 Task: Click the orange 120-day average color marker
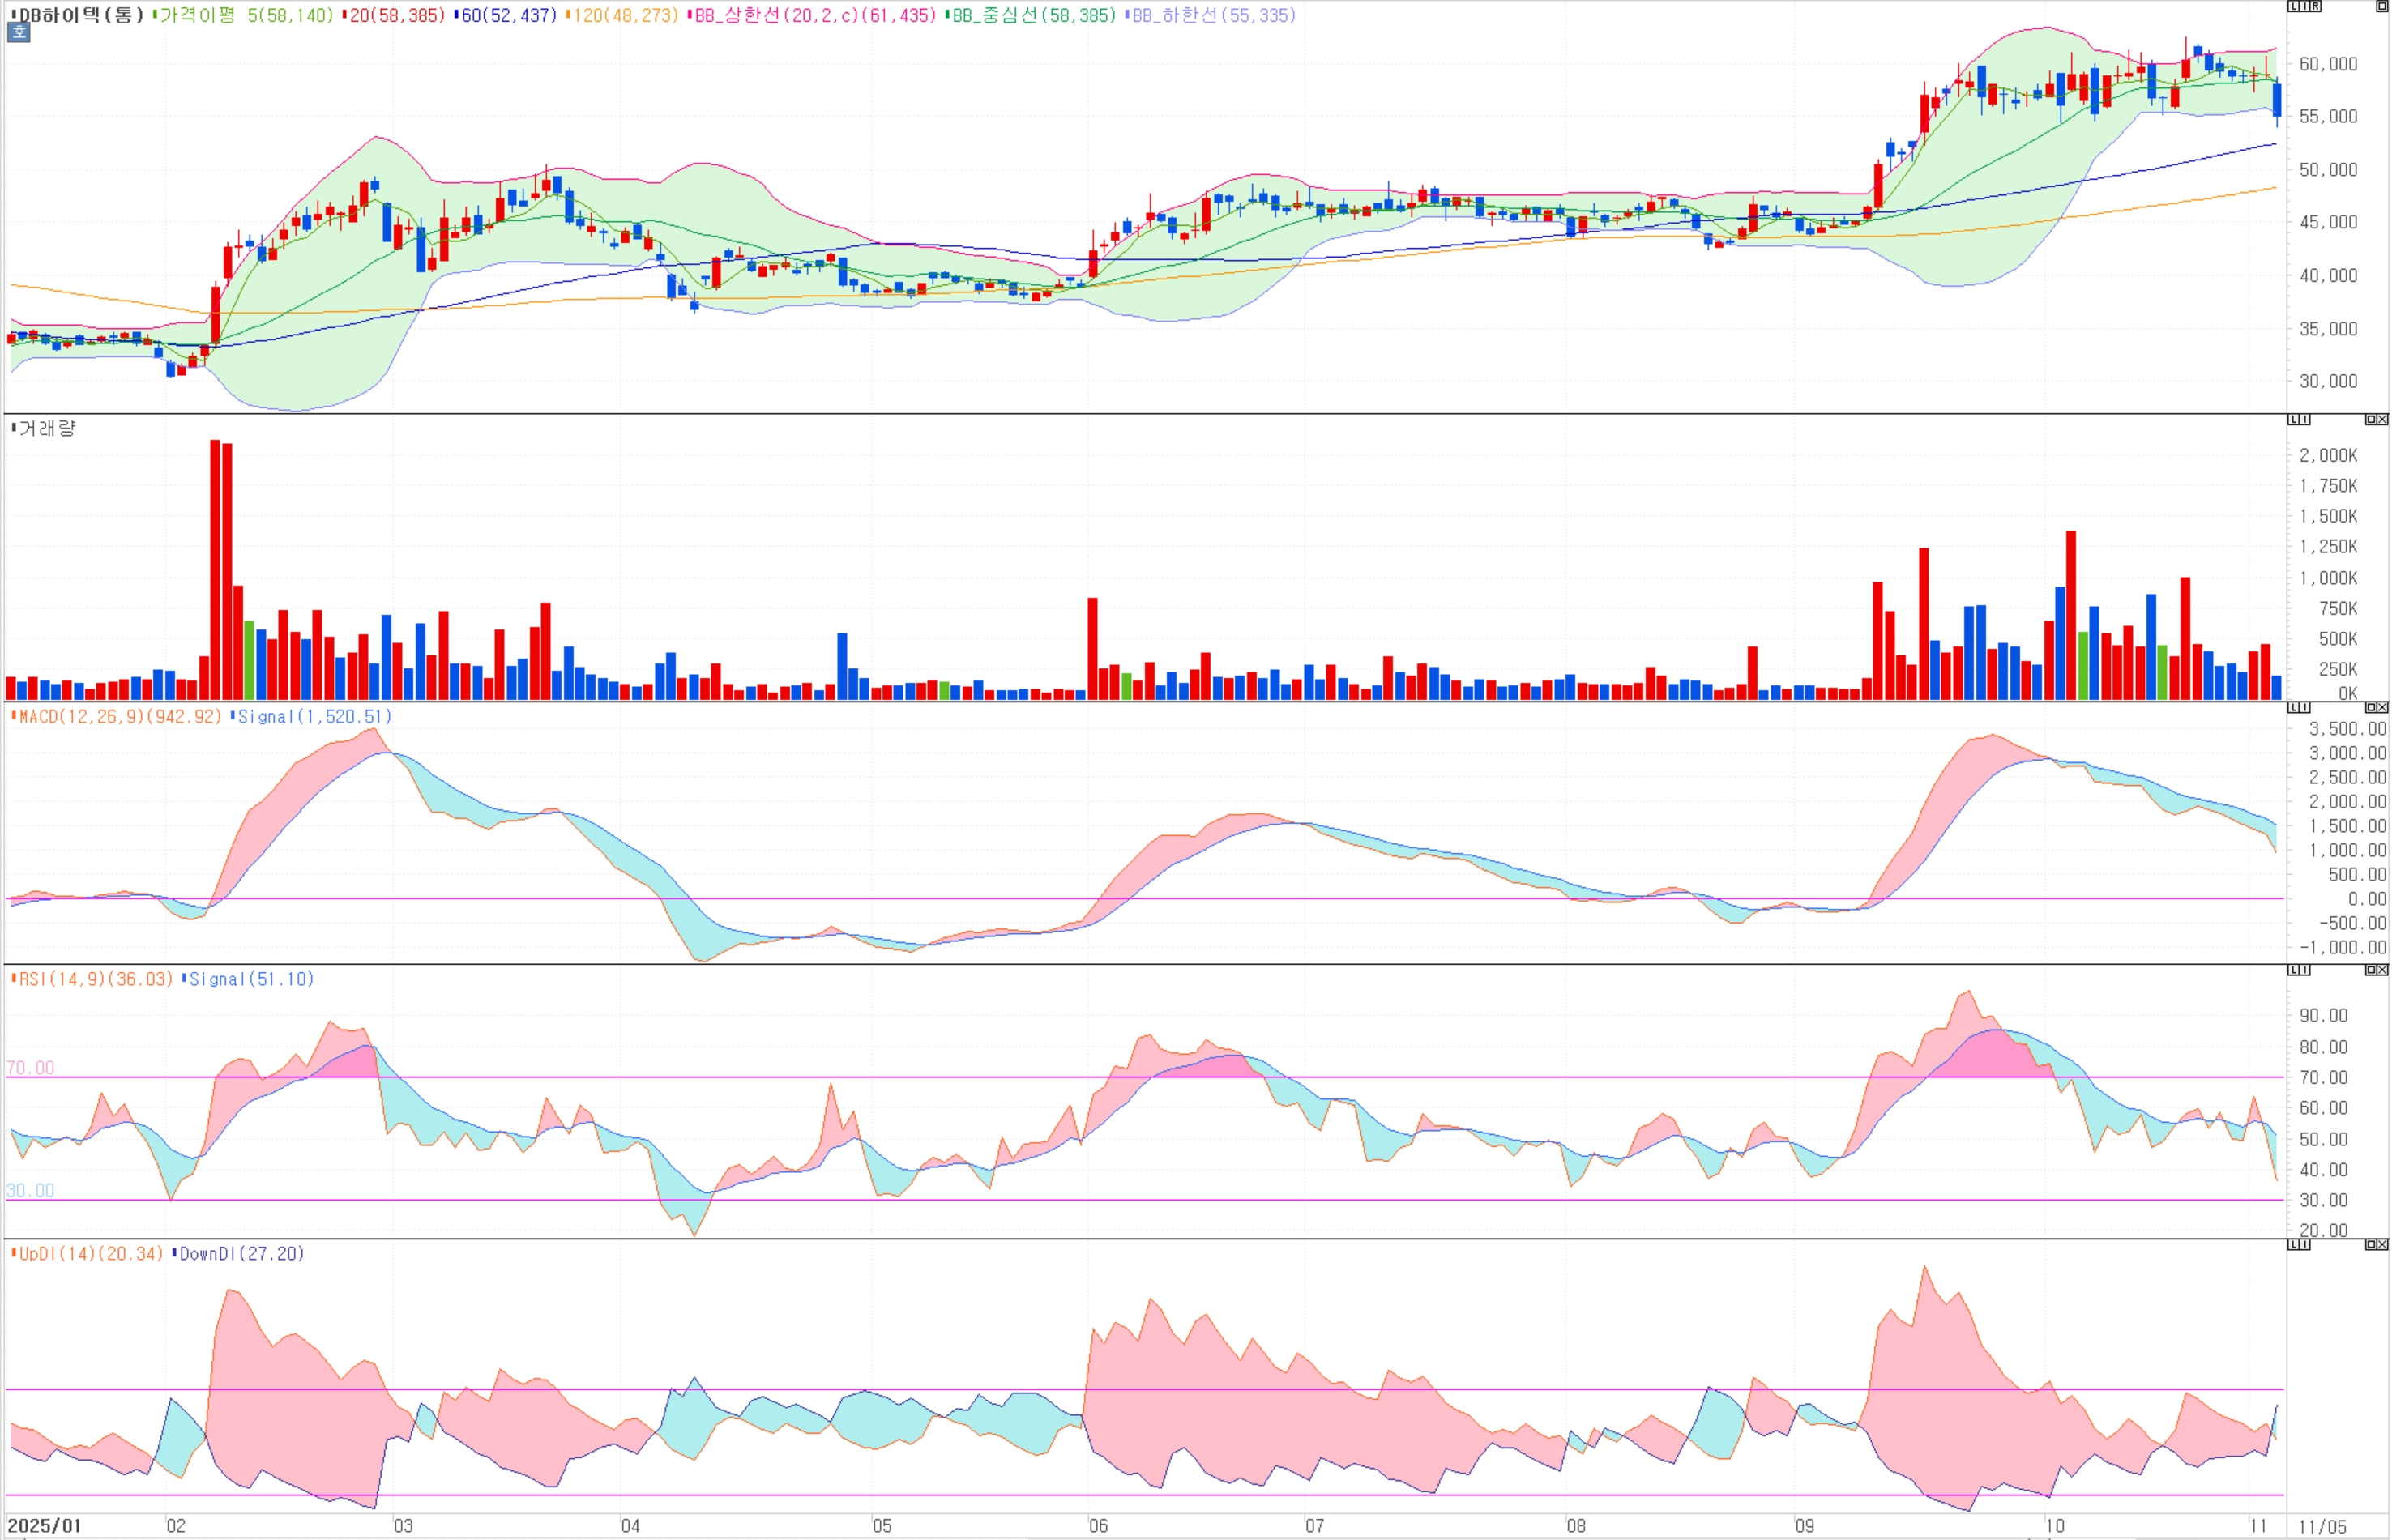[x=568, y=15]
